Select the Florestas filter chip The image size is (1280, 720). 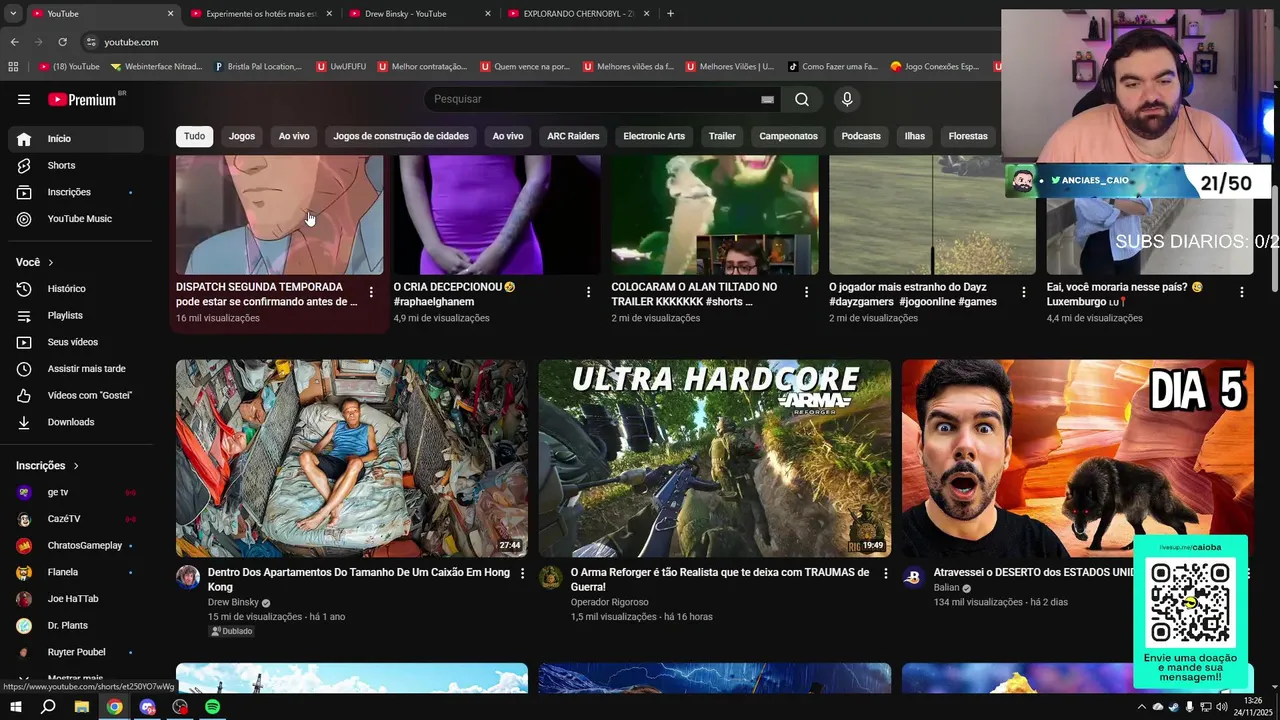click(x=968, y=136)
